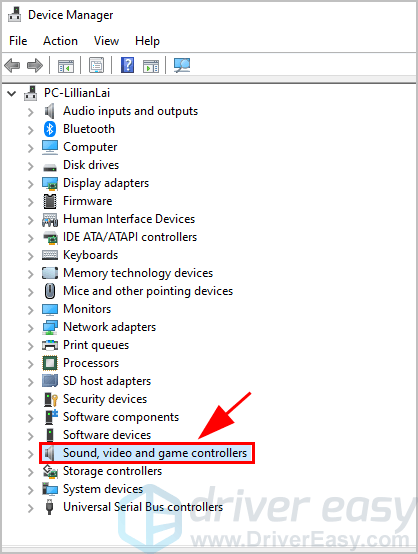The width and height of the screenshot is (418, 554).
Task: Expand Sound, video and game controllers
Action: pos(31,454)
